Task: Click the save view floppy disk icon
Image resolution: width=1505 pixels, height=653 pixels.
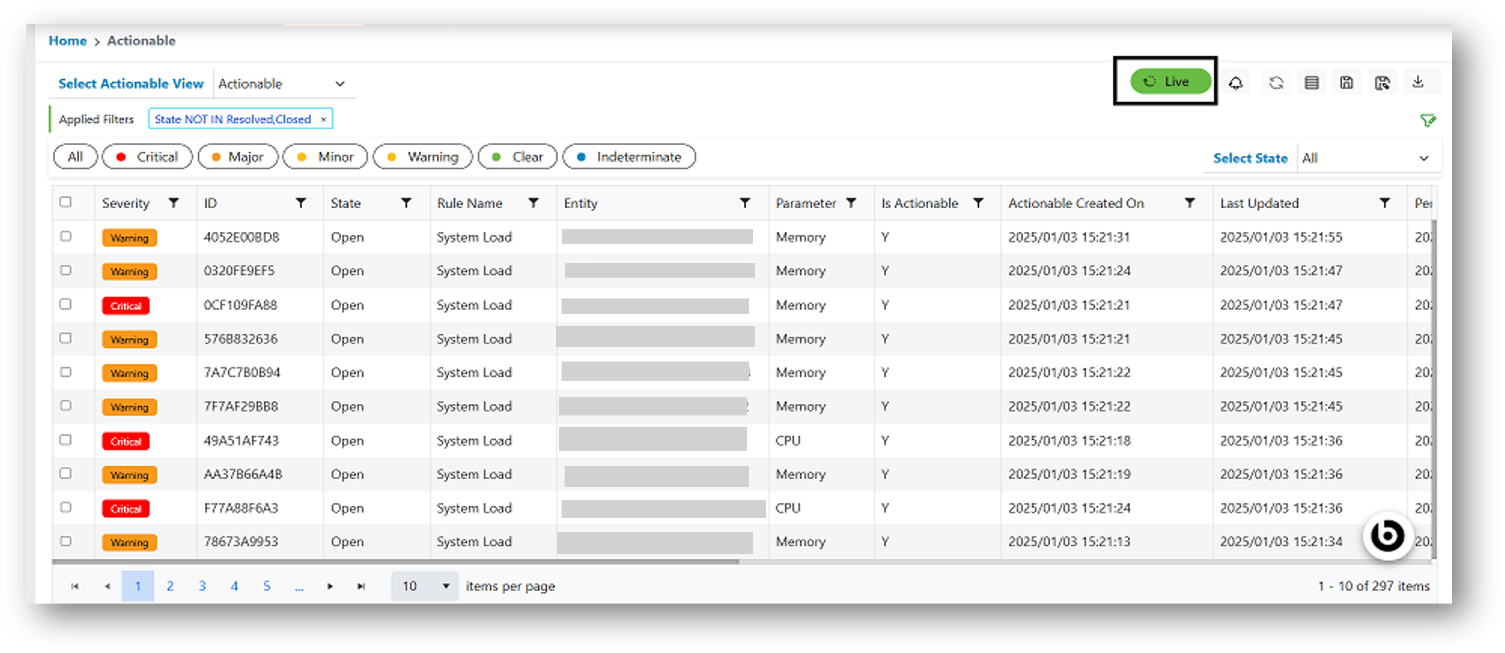Action: 1347,83
